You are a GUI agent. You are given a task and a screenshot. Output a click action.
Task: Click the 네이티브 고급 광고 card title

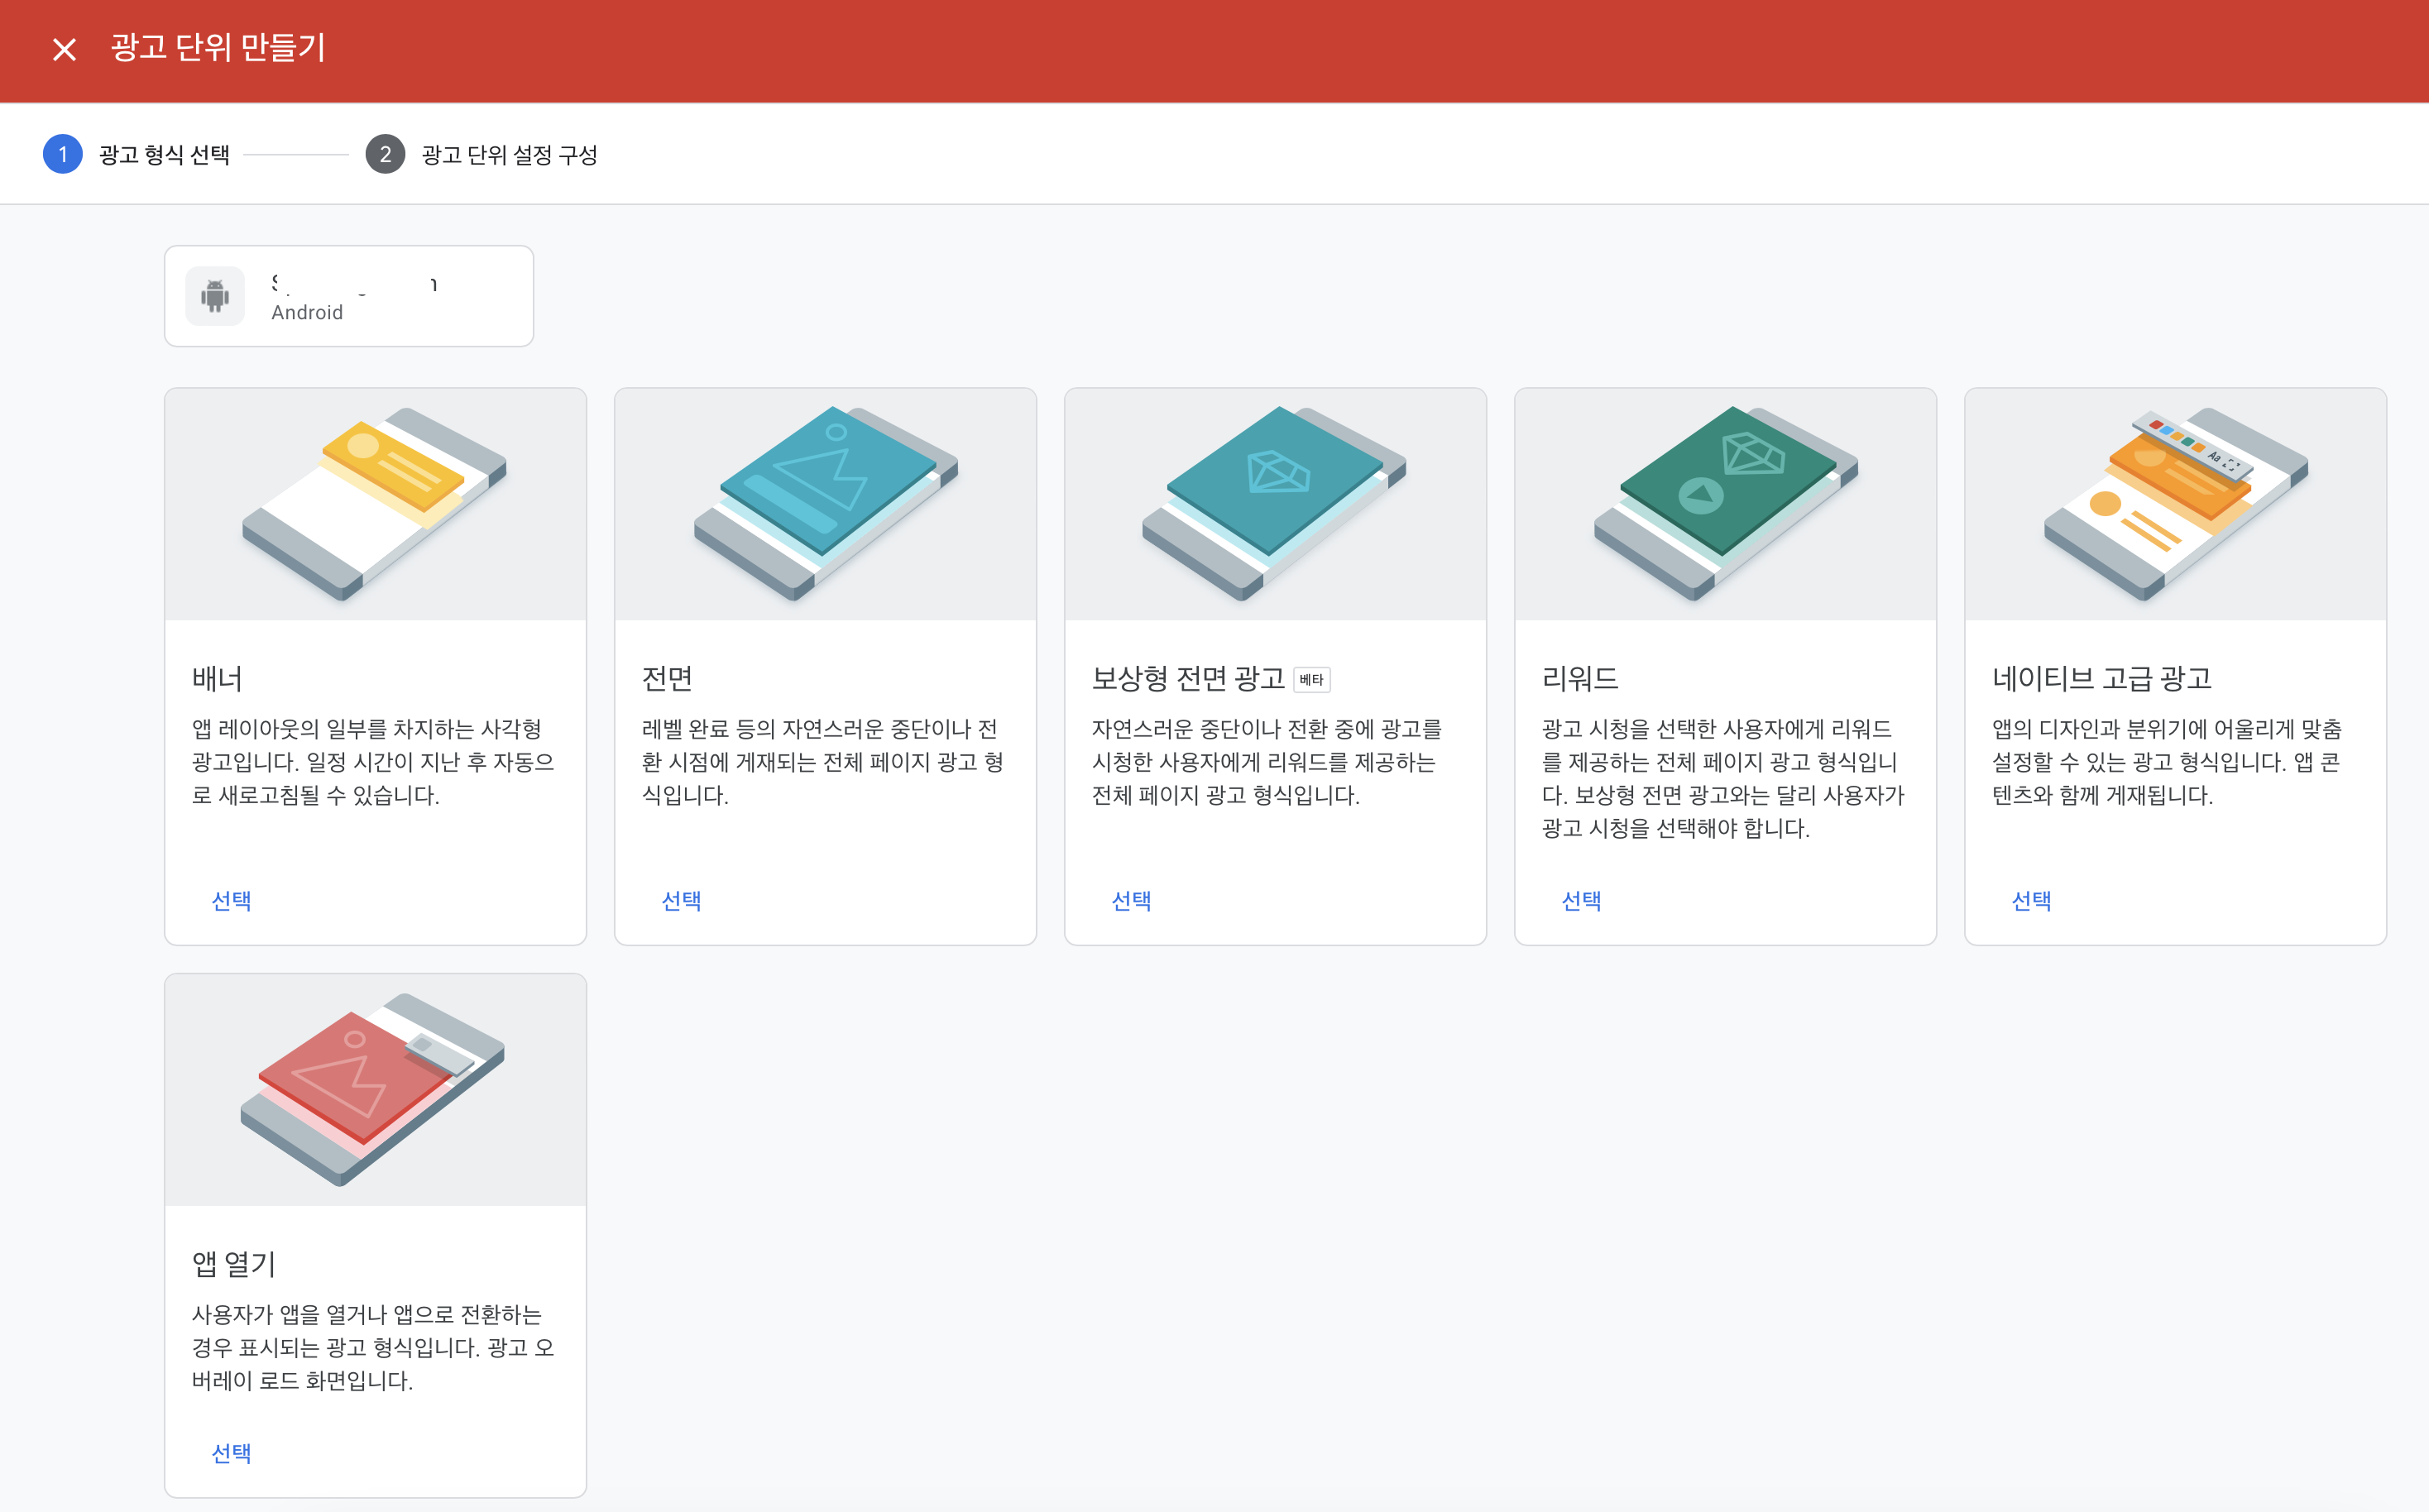2101,679
